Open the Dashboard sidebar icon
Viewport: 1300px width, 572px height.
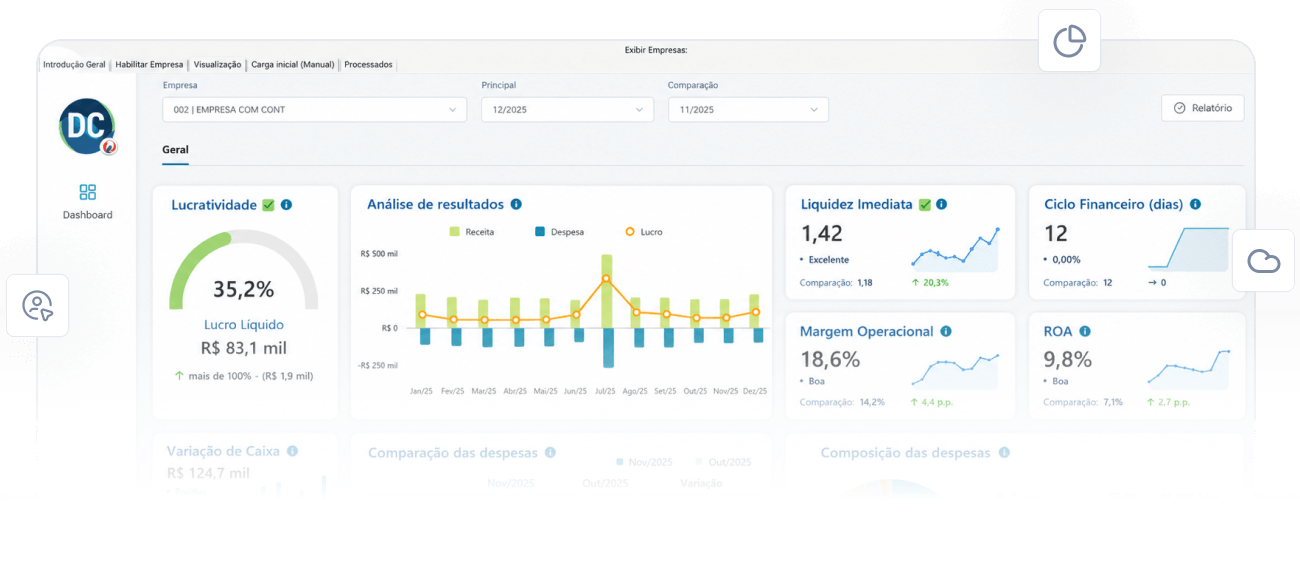click(x=87, y=192)
